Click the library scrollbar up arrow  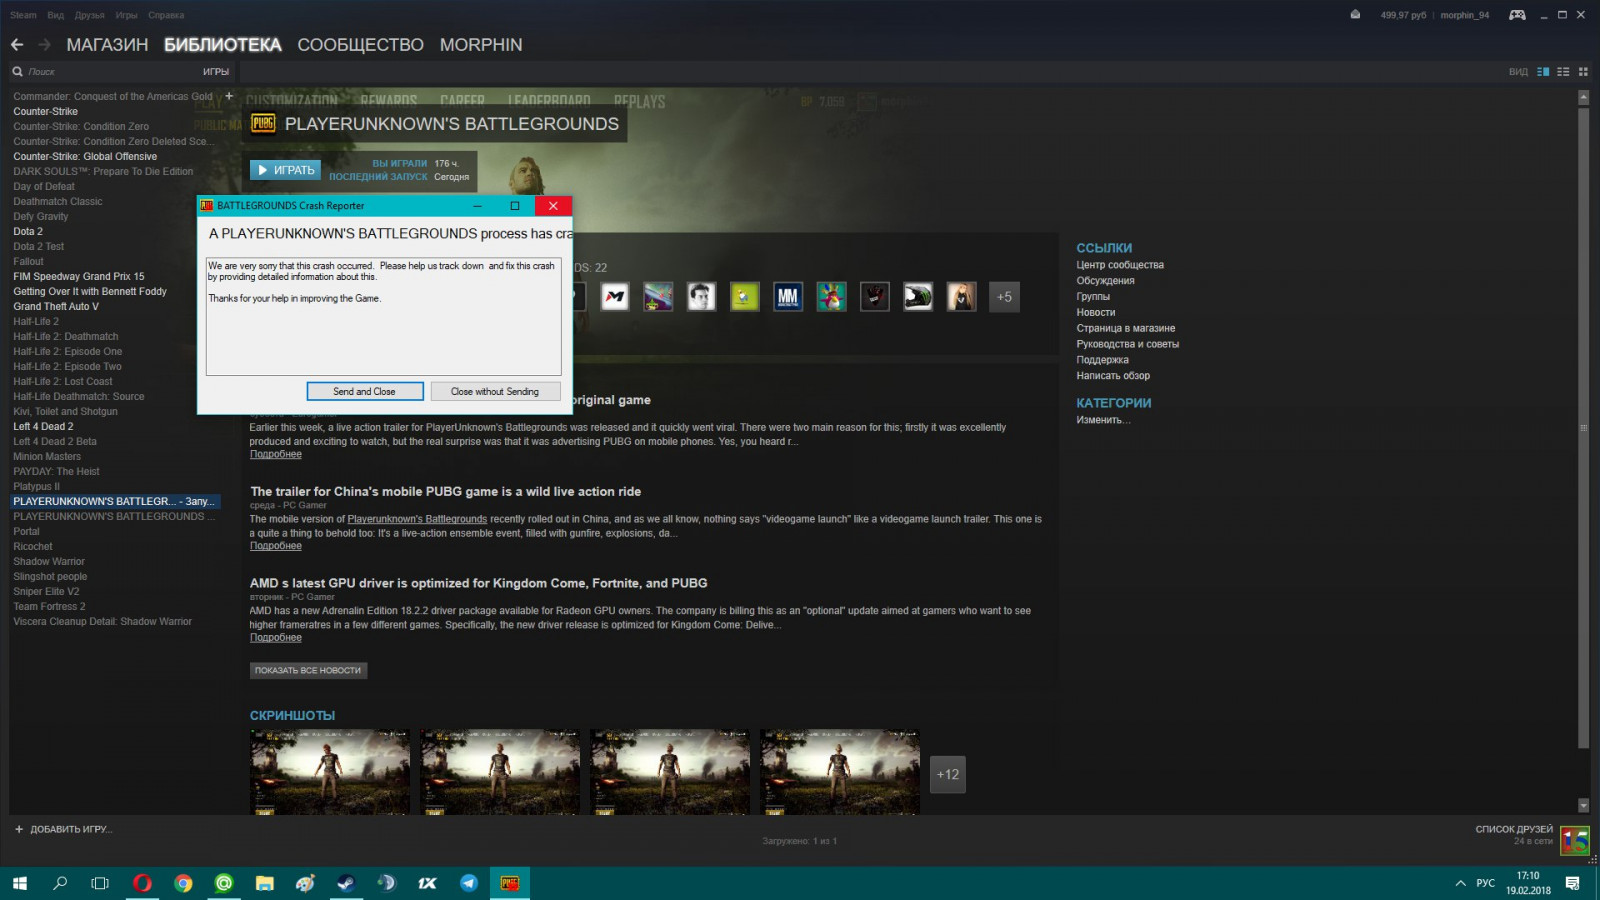pyautogui.click(x=1583, y=97)
